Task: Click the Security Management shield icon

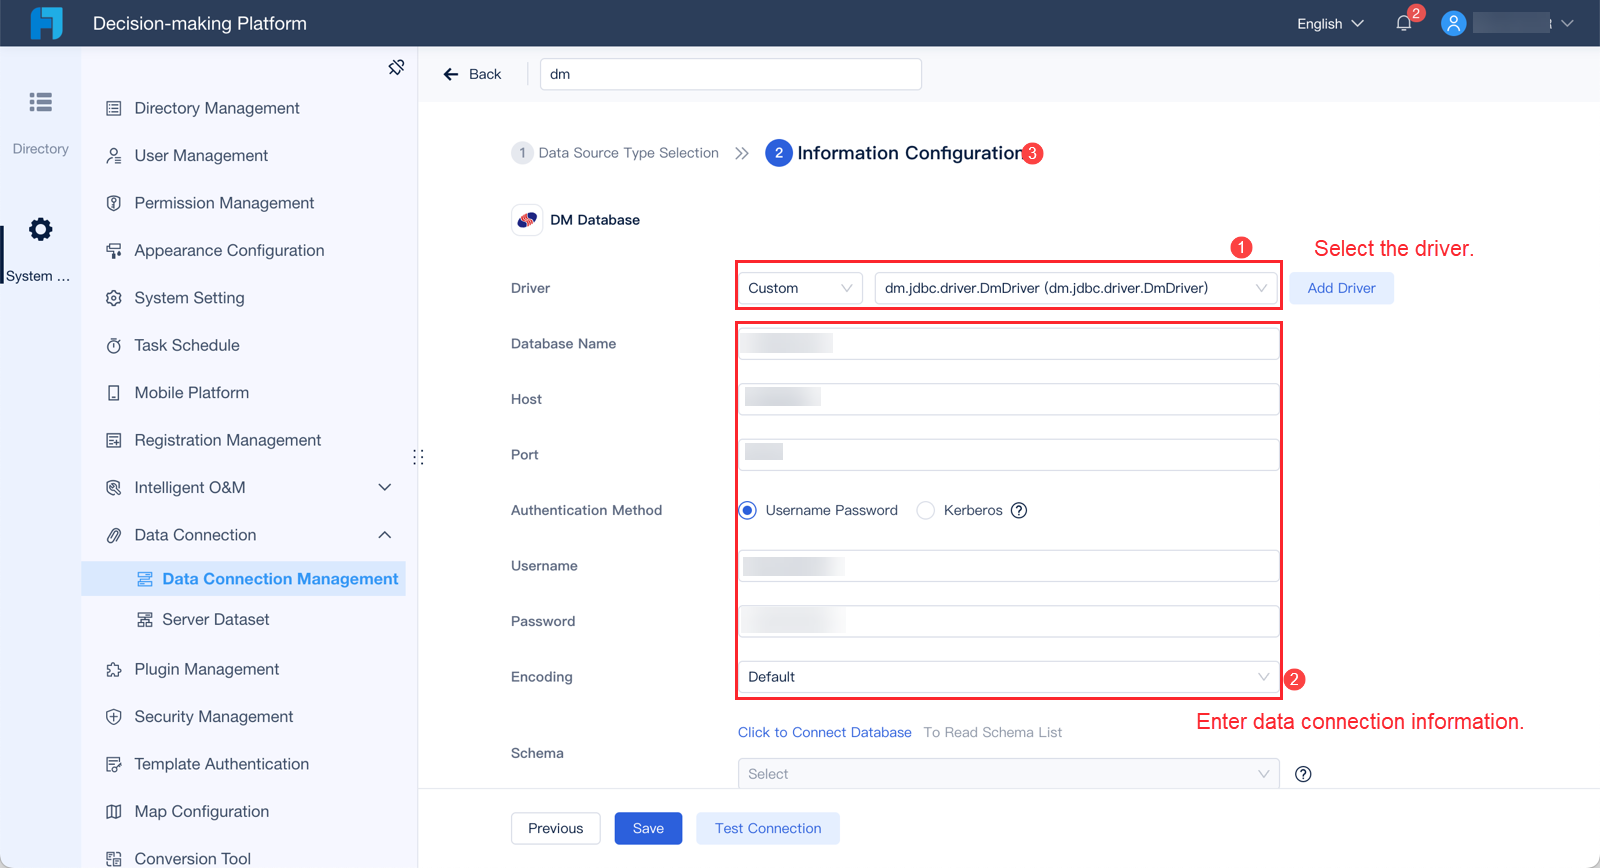Action: click(x=114, y=717)
